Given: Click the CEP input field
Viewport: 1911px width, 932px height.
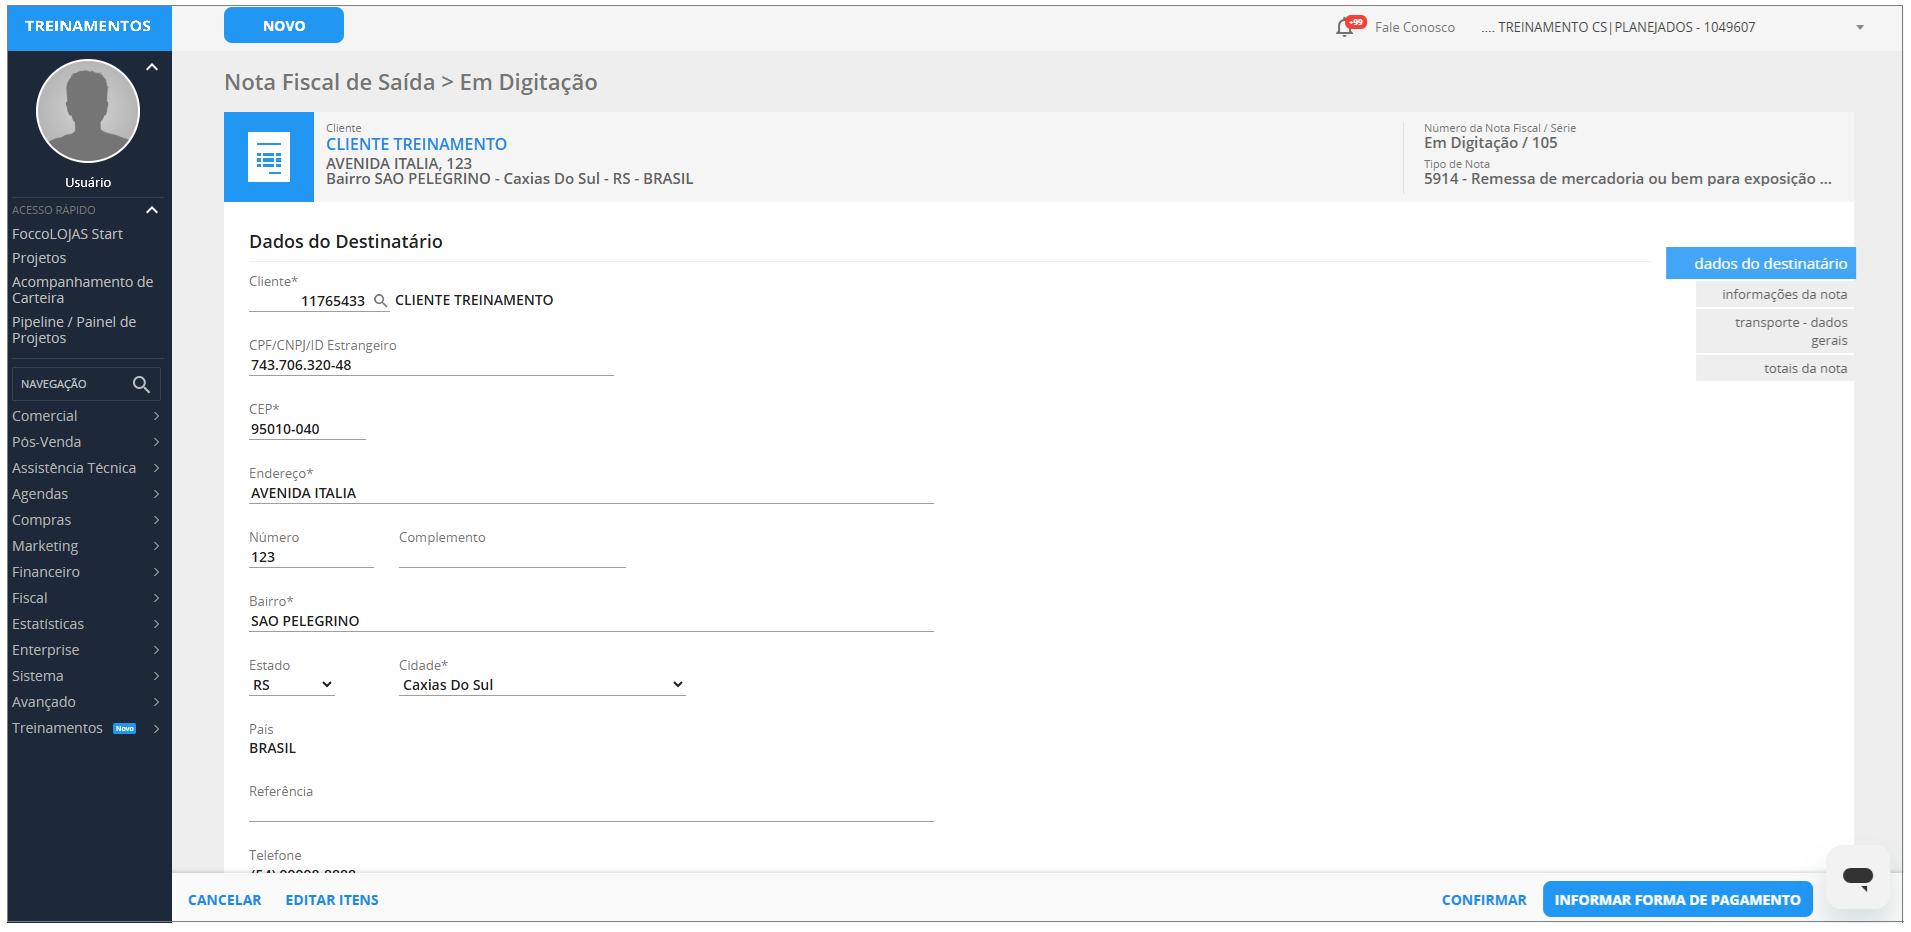Looking at the screenshot, I should click(x=307, y=429).
